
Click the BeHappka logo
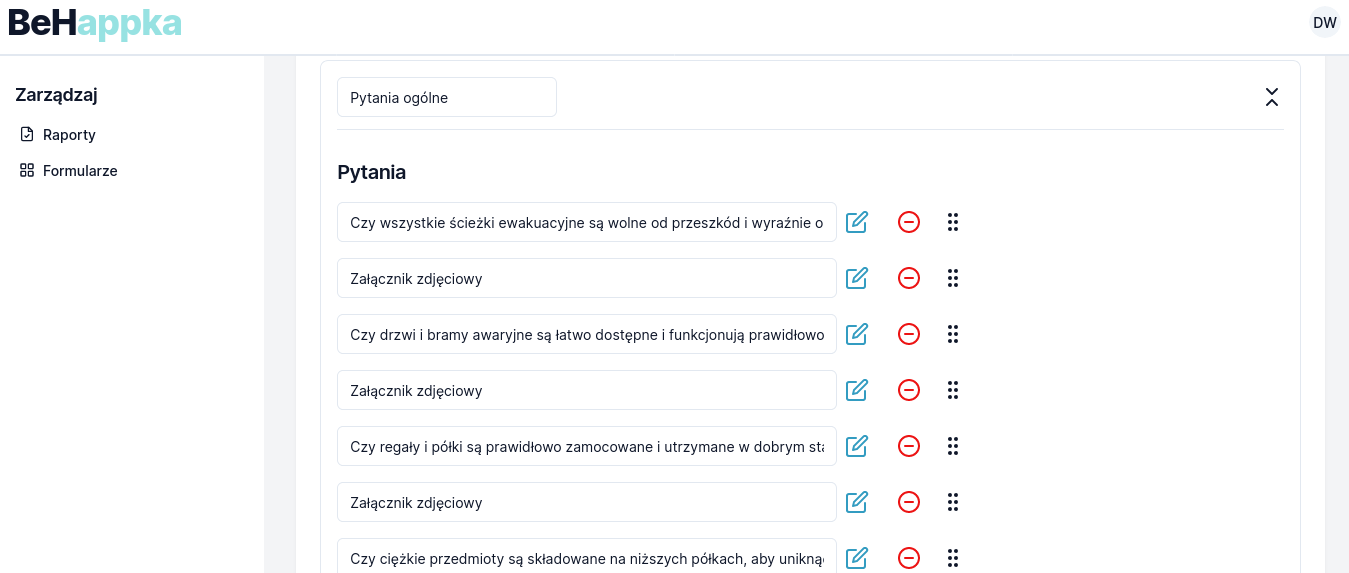95,24
